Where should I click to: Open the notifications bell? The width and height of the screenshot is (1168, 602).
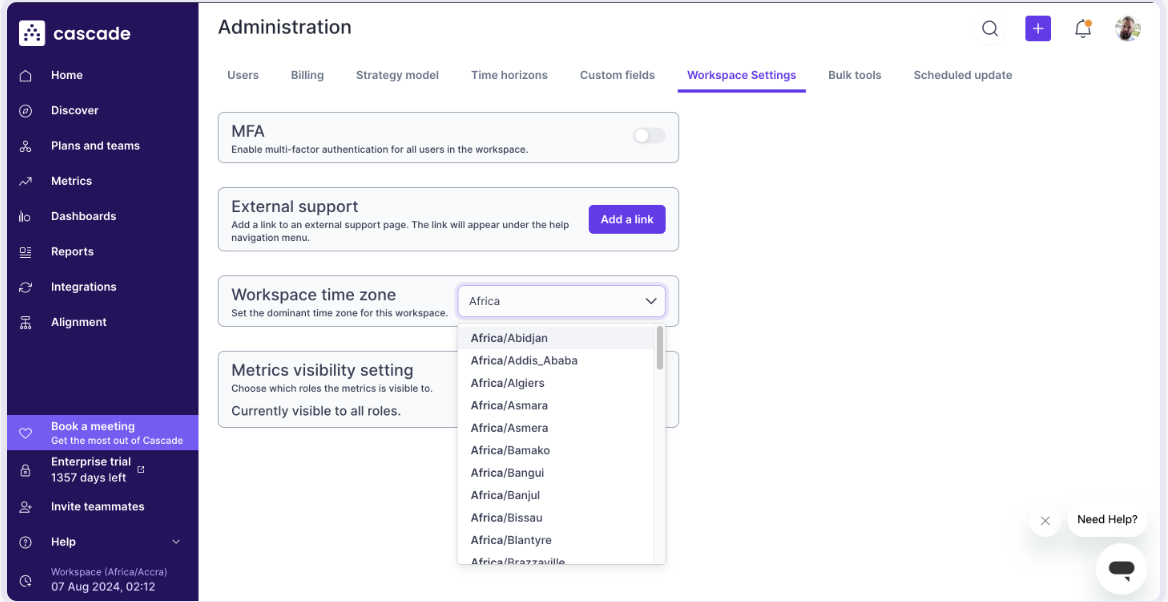coord(1082,29)
